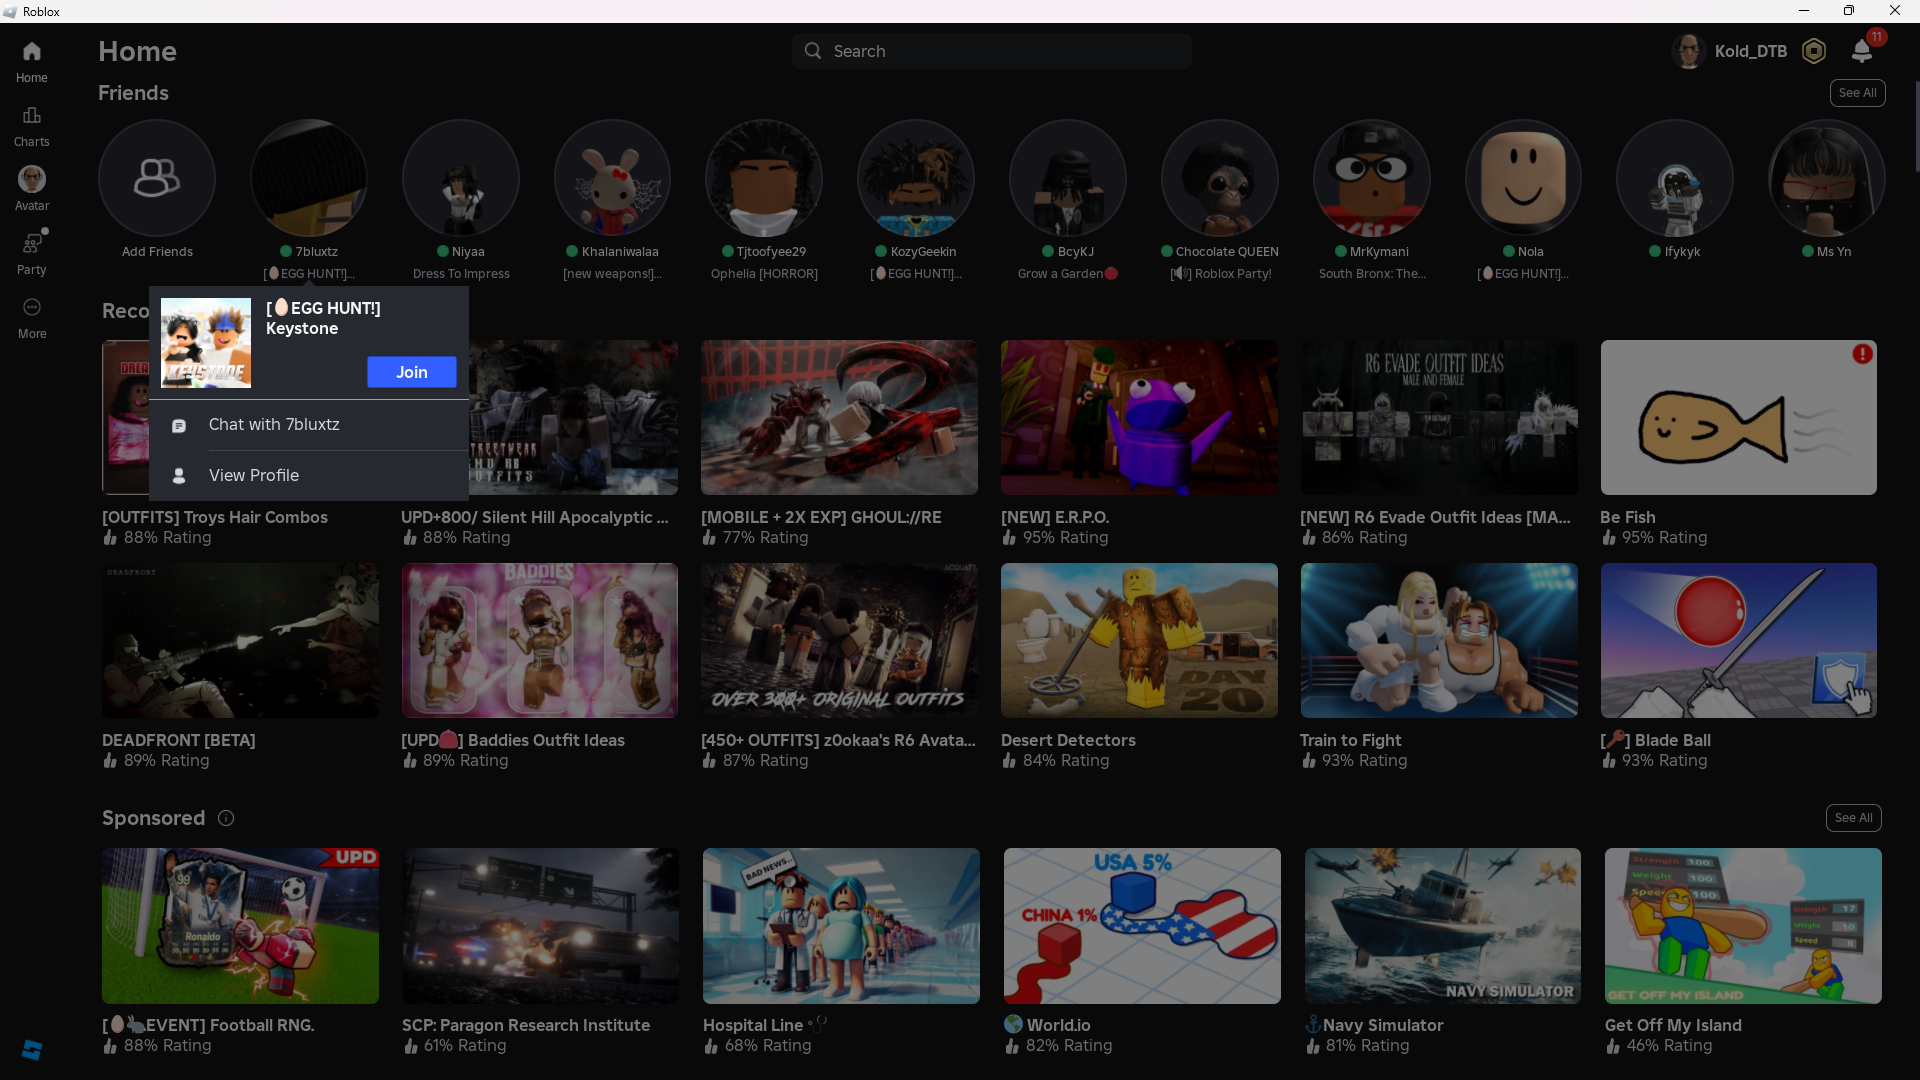Screen dimensions: 1920x1080
Task: Click Desert Detectors title text
Action: pyautogui.click(x=1068, y=740)
